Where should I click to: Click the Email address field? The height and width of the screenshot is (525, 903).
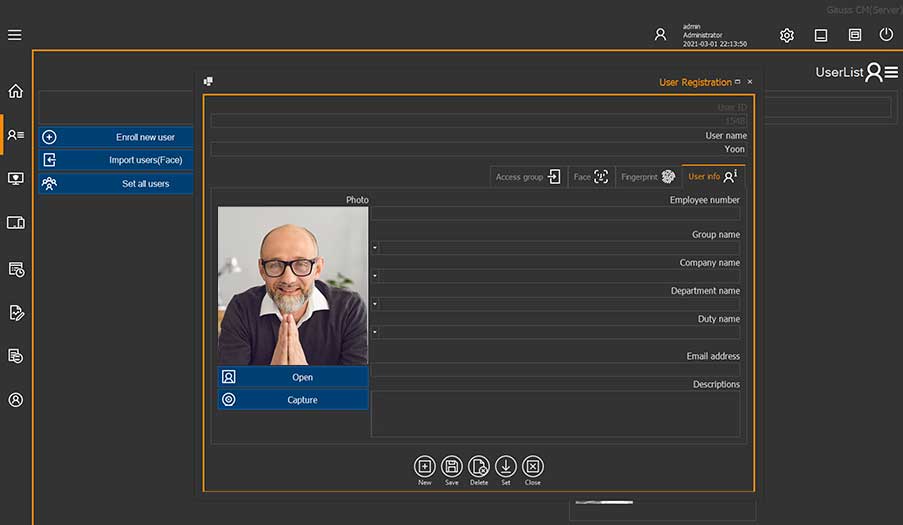tap(556, 370)
